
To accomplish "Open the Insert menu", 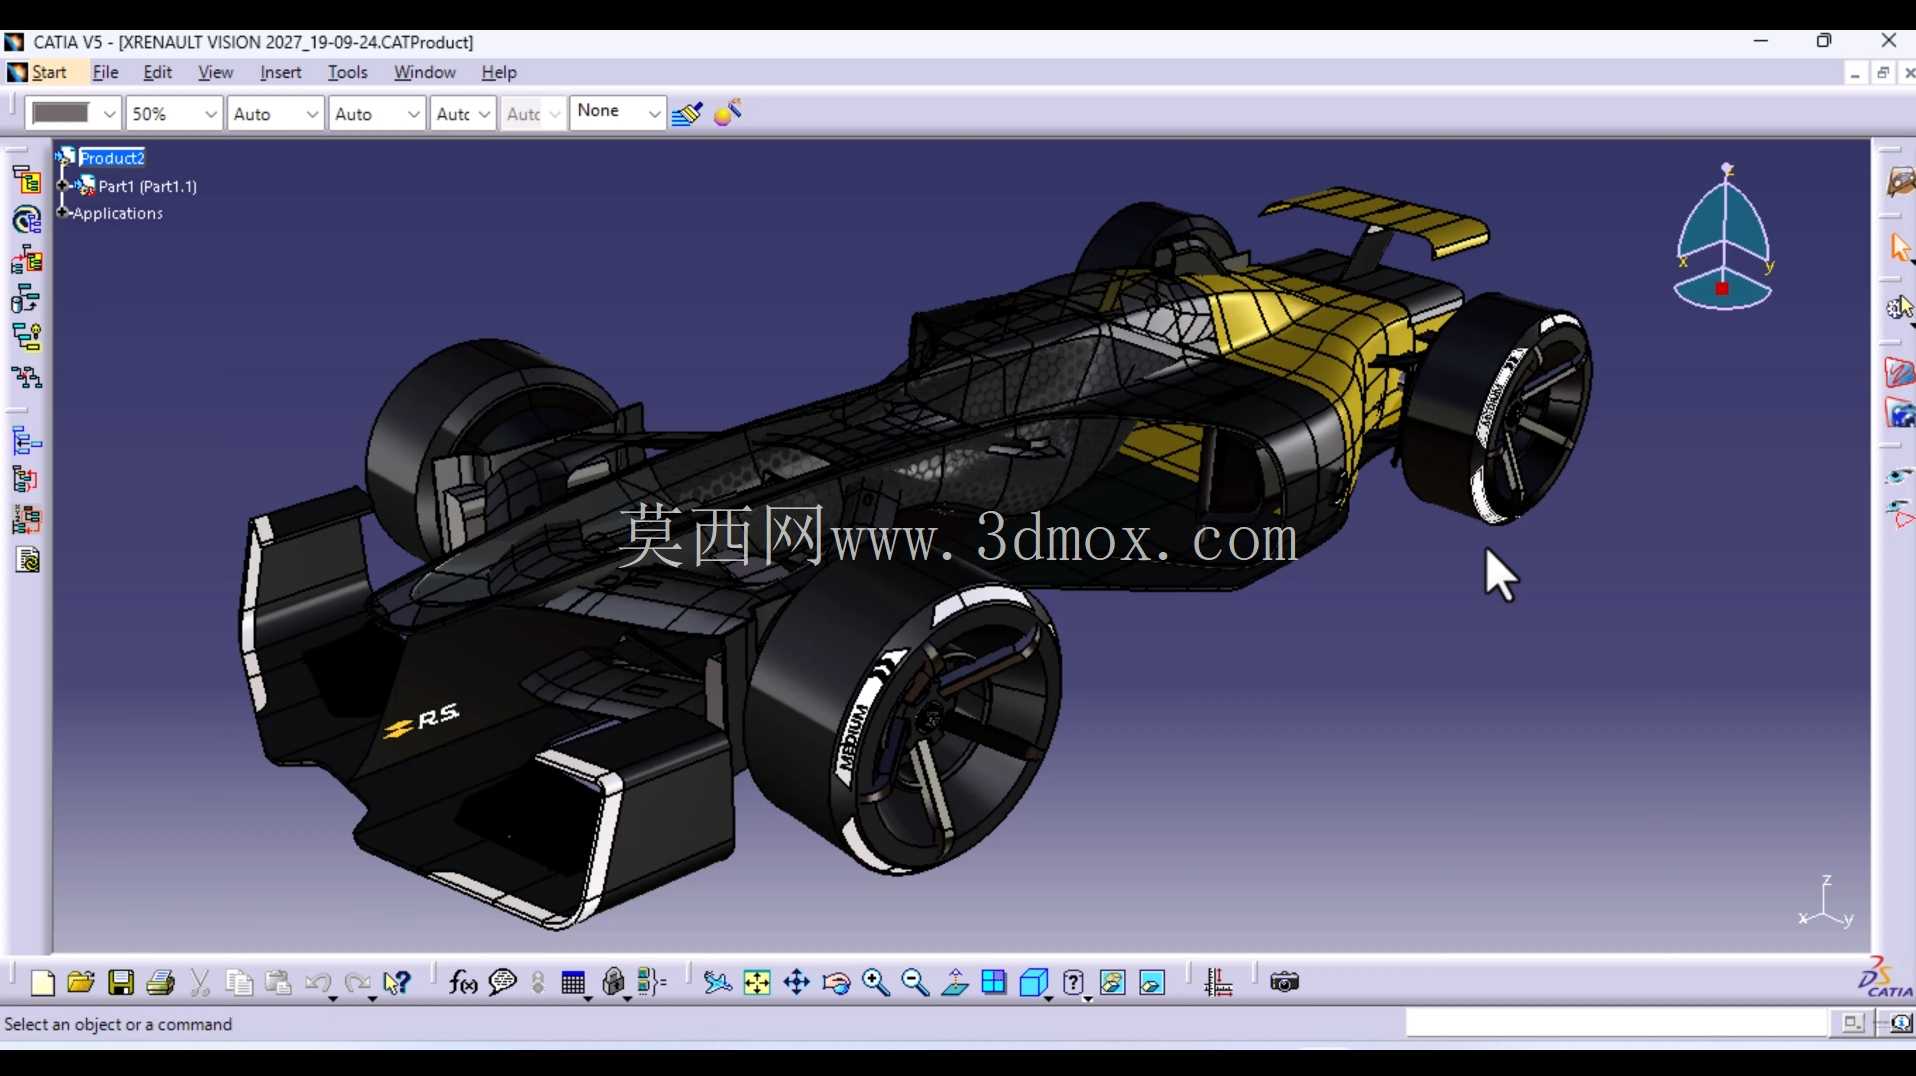I will [x=281, y=72].
